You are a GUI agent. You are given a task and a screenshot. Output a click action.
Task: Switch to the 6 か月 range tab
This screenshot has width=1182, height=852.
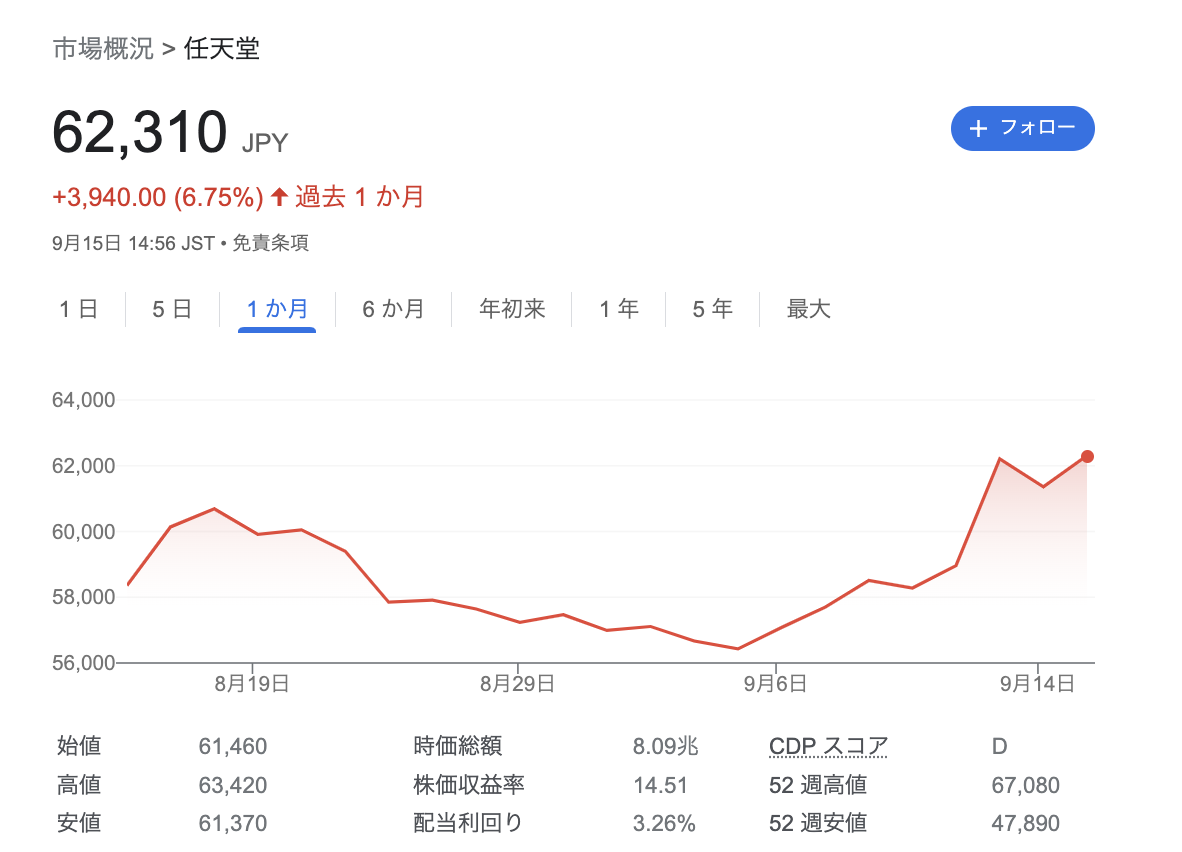[x=393, y=309]
